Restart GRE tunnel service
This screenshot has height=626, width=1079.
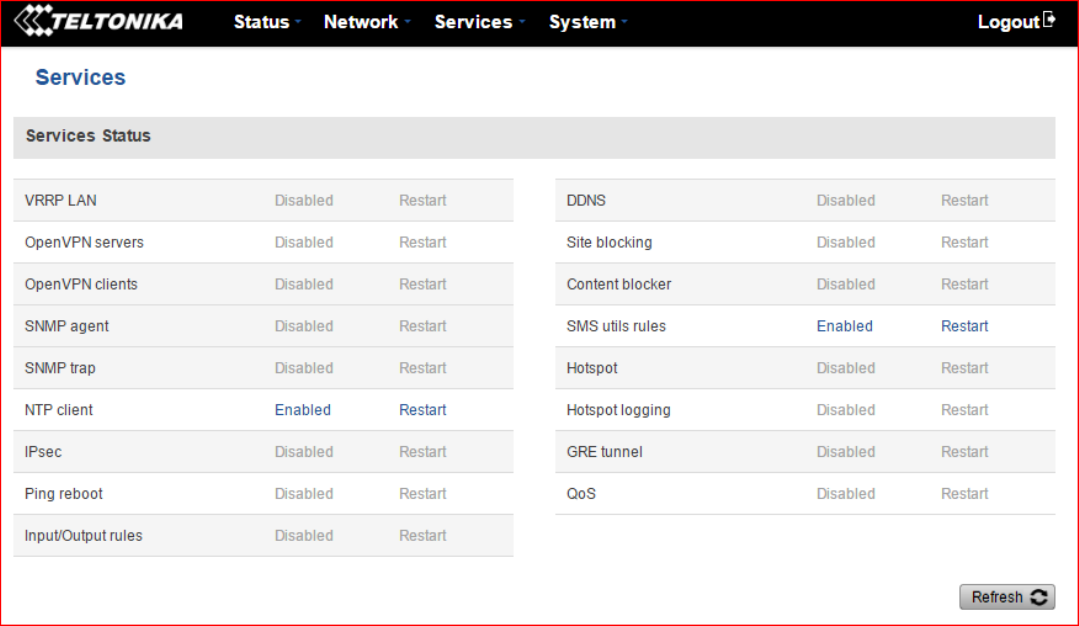(x=964, y=452)
